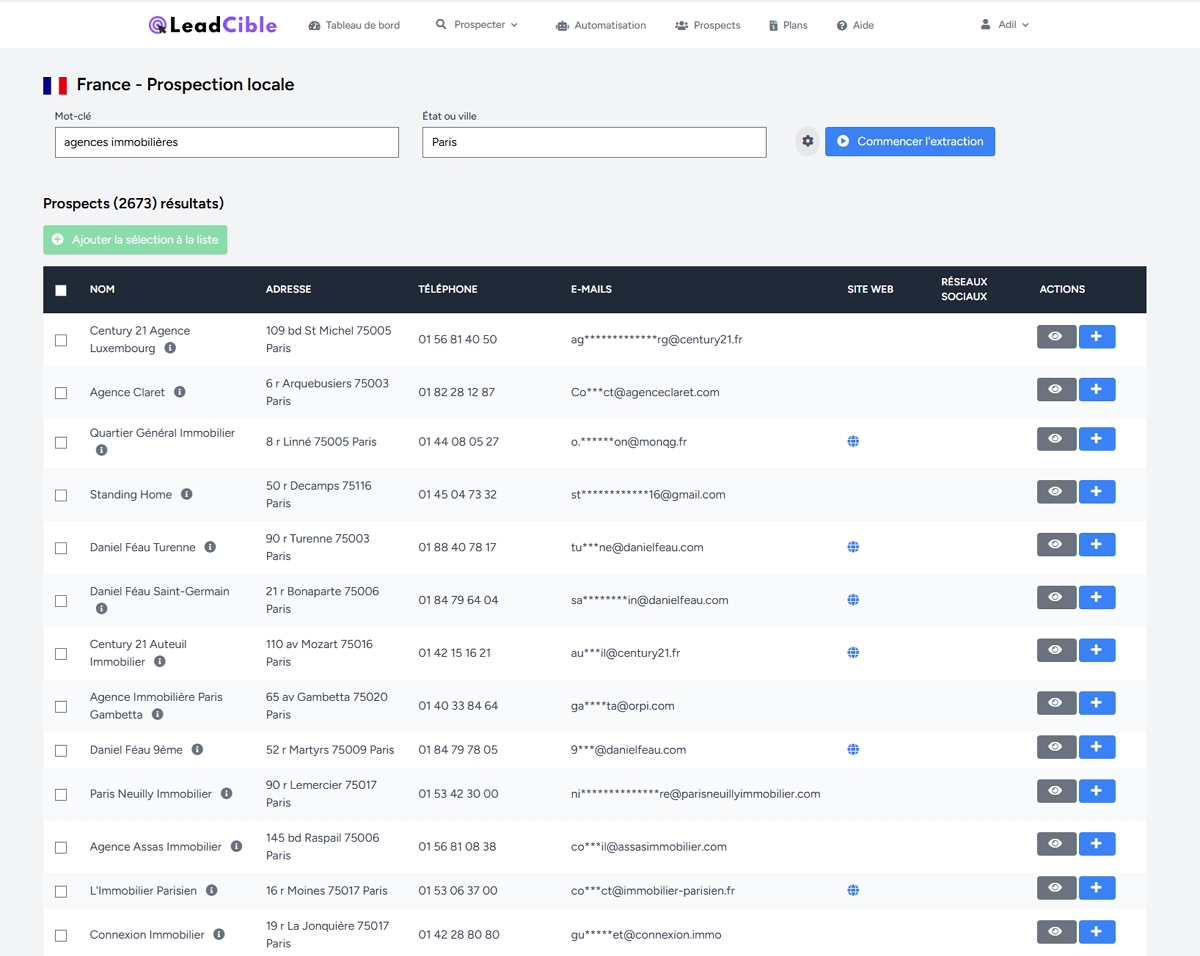
Task: Open the Adil user account dropdown
Action: (1005, 25)
